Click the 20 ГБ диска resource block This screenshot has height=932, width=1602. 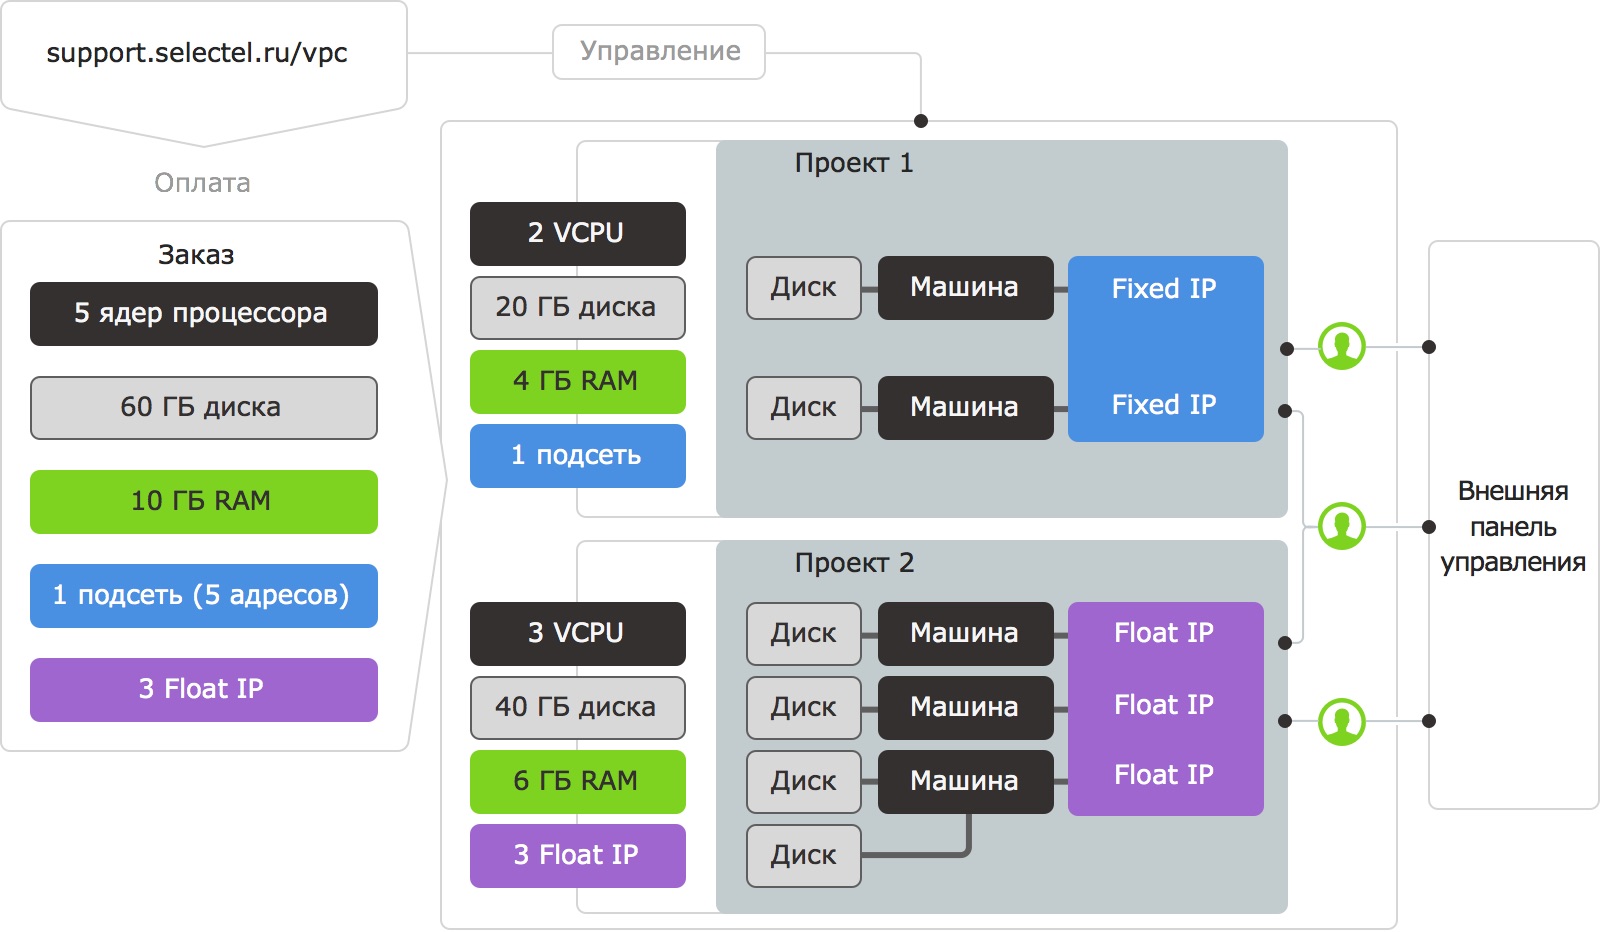point(578,308)
